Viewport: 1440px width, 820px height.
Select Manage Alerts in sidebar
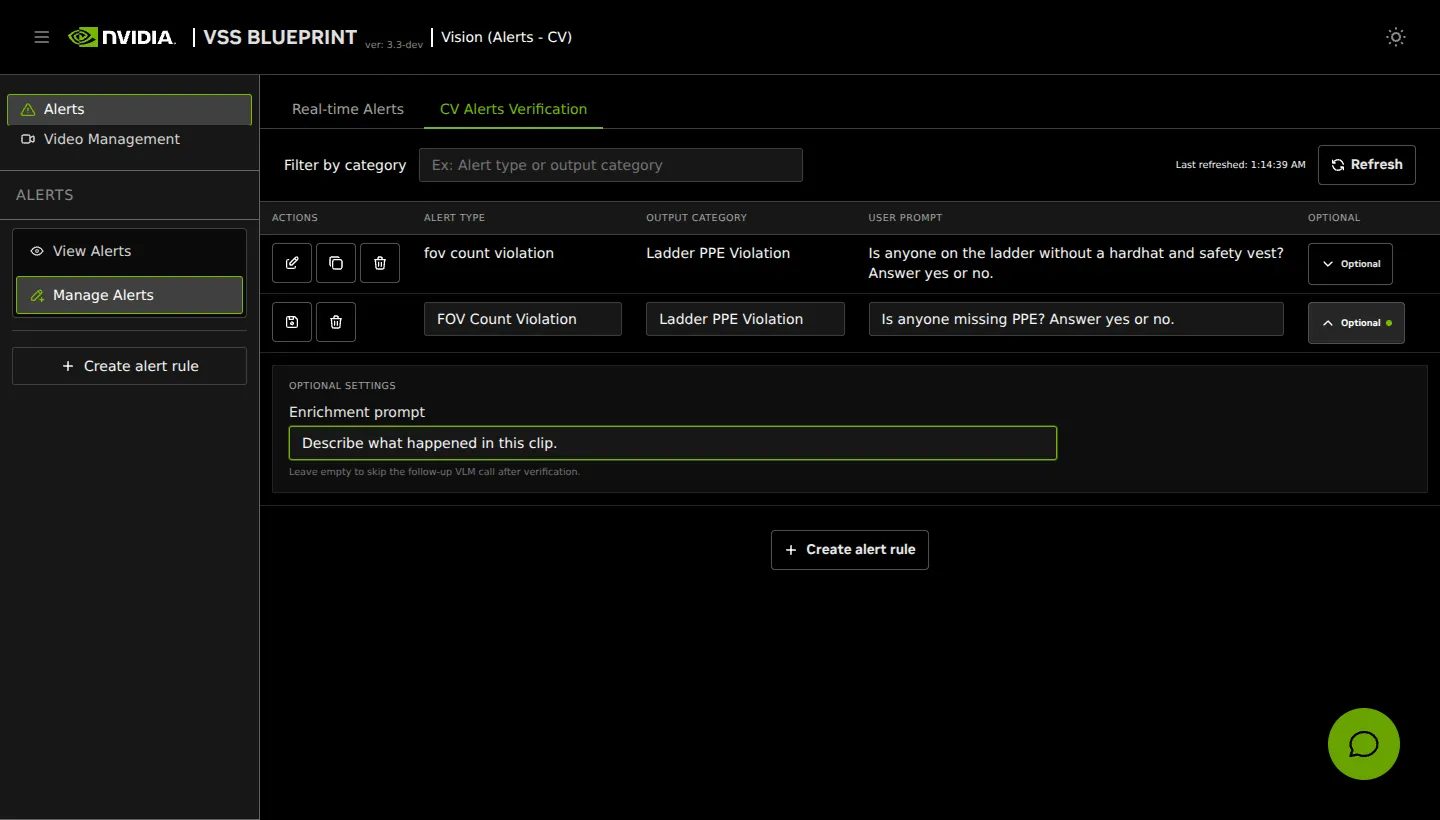tap(129, 295)
